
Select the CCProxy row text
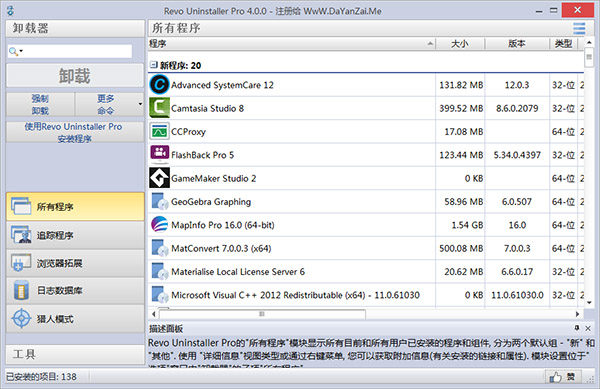(x=188, y=132)
